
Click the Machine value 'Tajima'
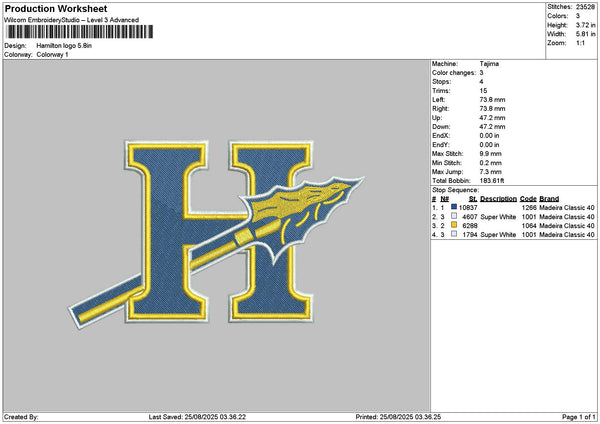coord(489,64)
